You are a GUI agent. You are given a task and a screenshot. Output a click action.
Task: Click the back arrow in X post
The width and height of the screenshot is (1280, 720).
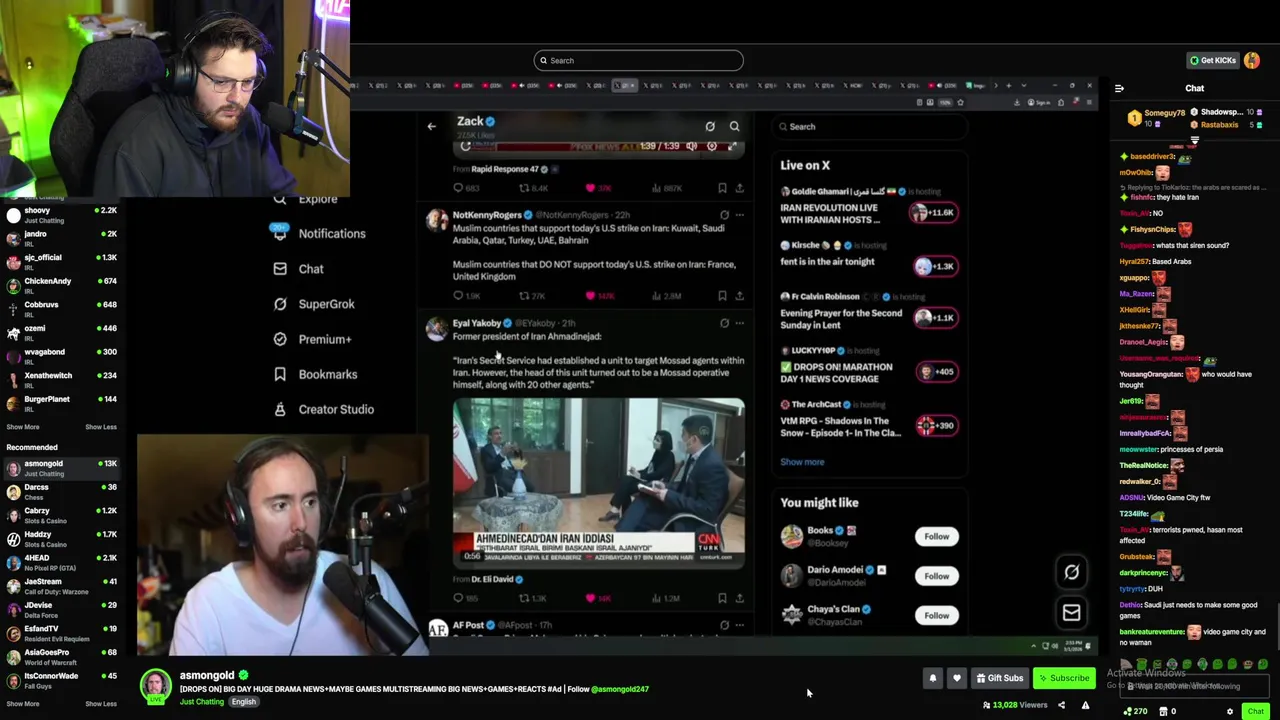[x=431, y=127]
